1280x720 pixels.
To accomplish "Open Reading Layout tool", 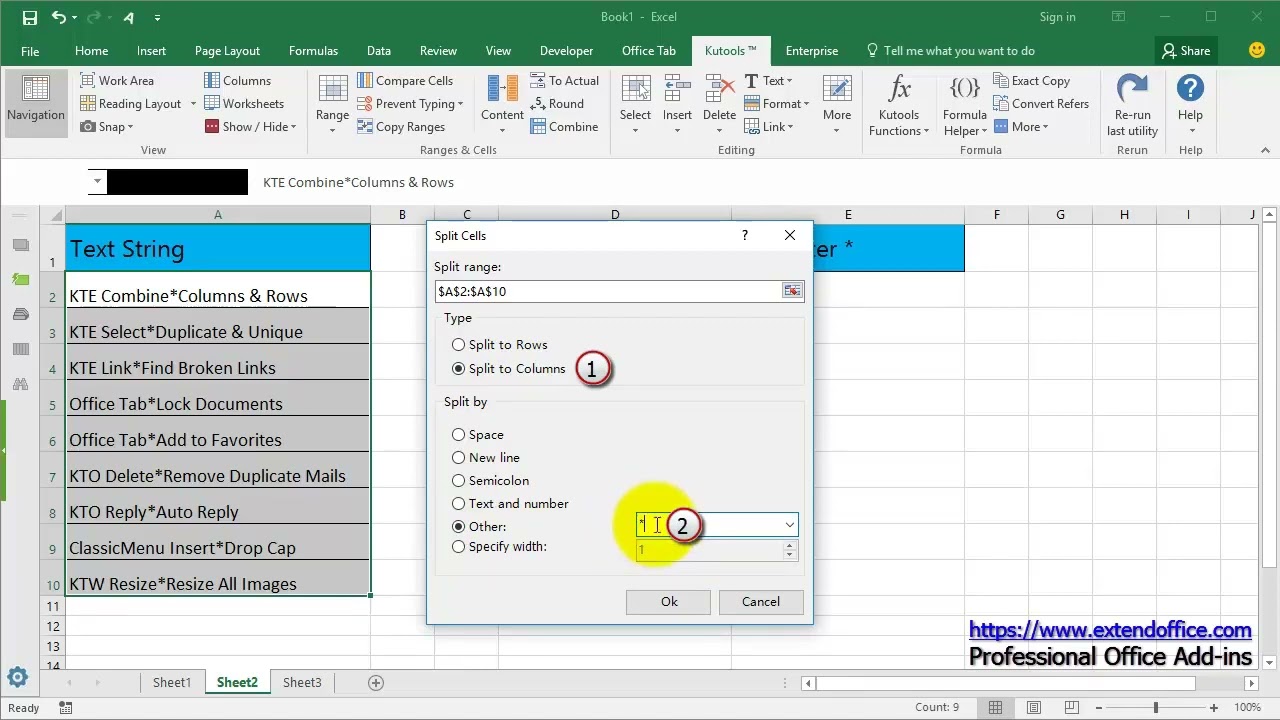I will click(137, 104).
